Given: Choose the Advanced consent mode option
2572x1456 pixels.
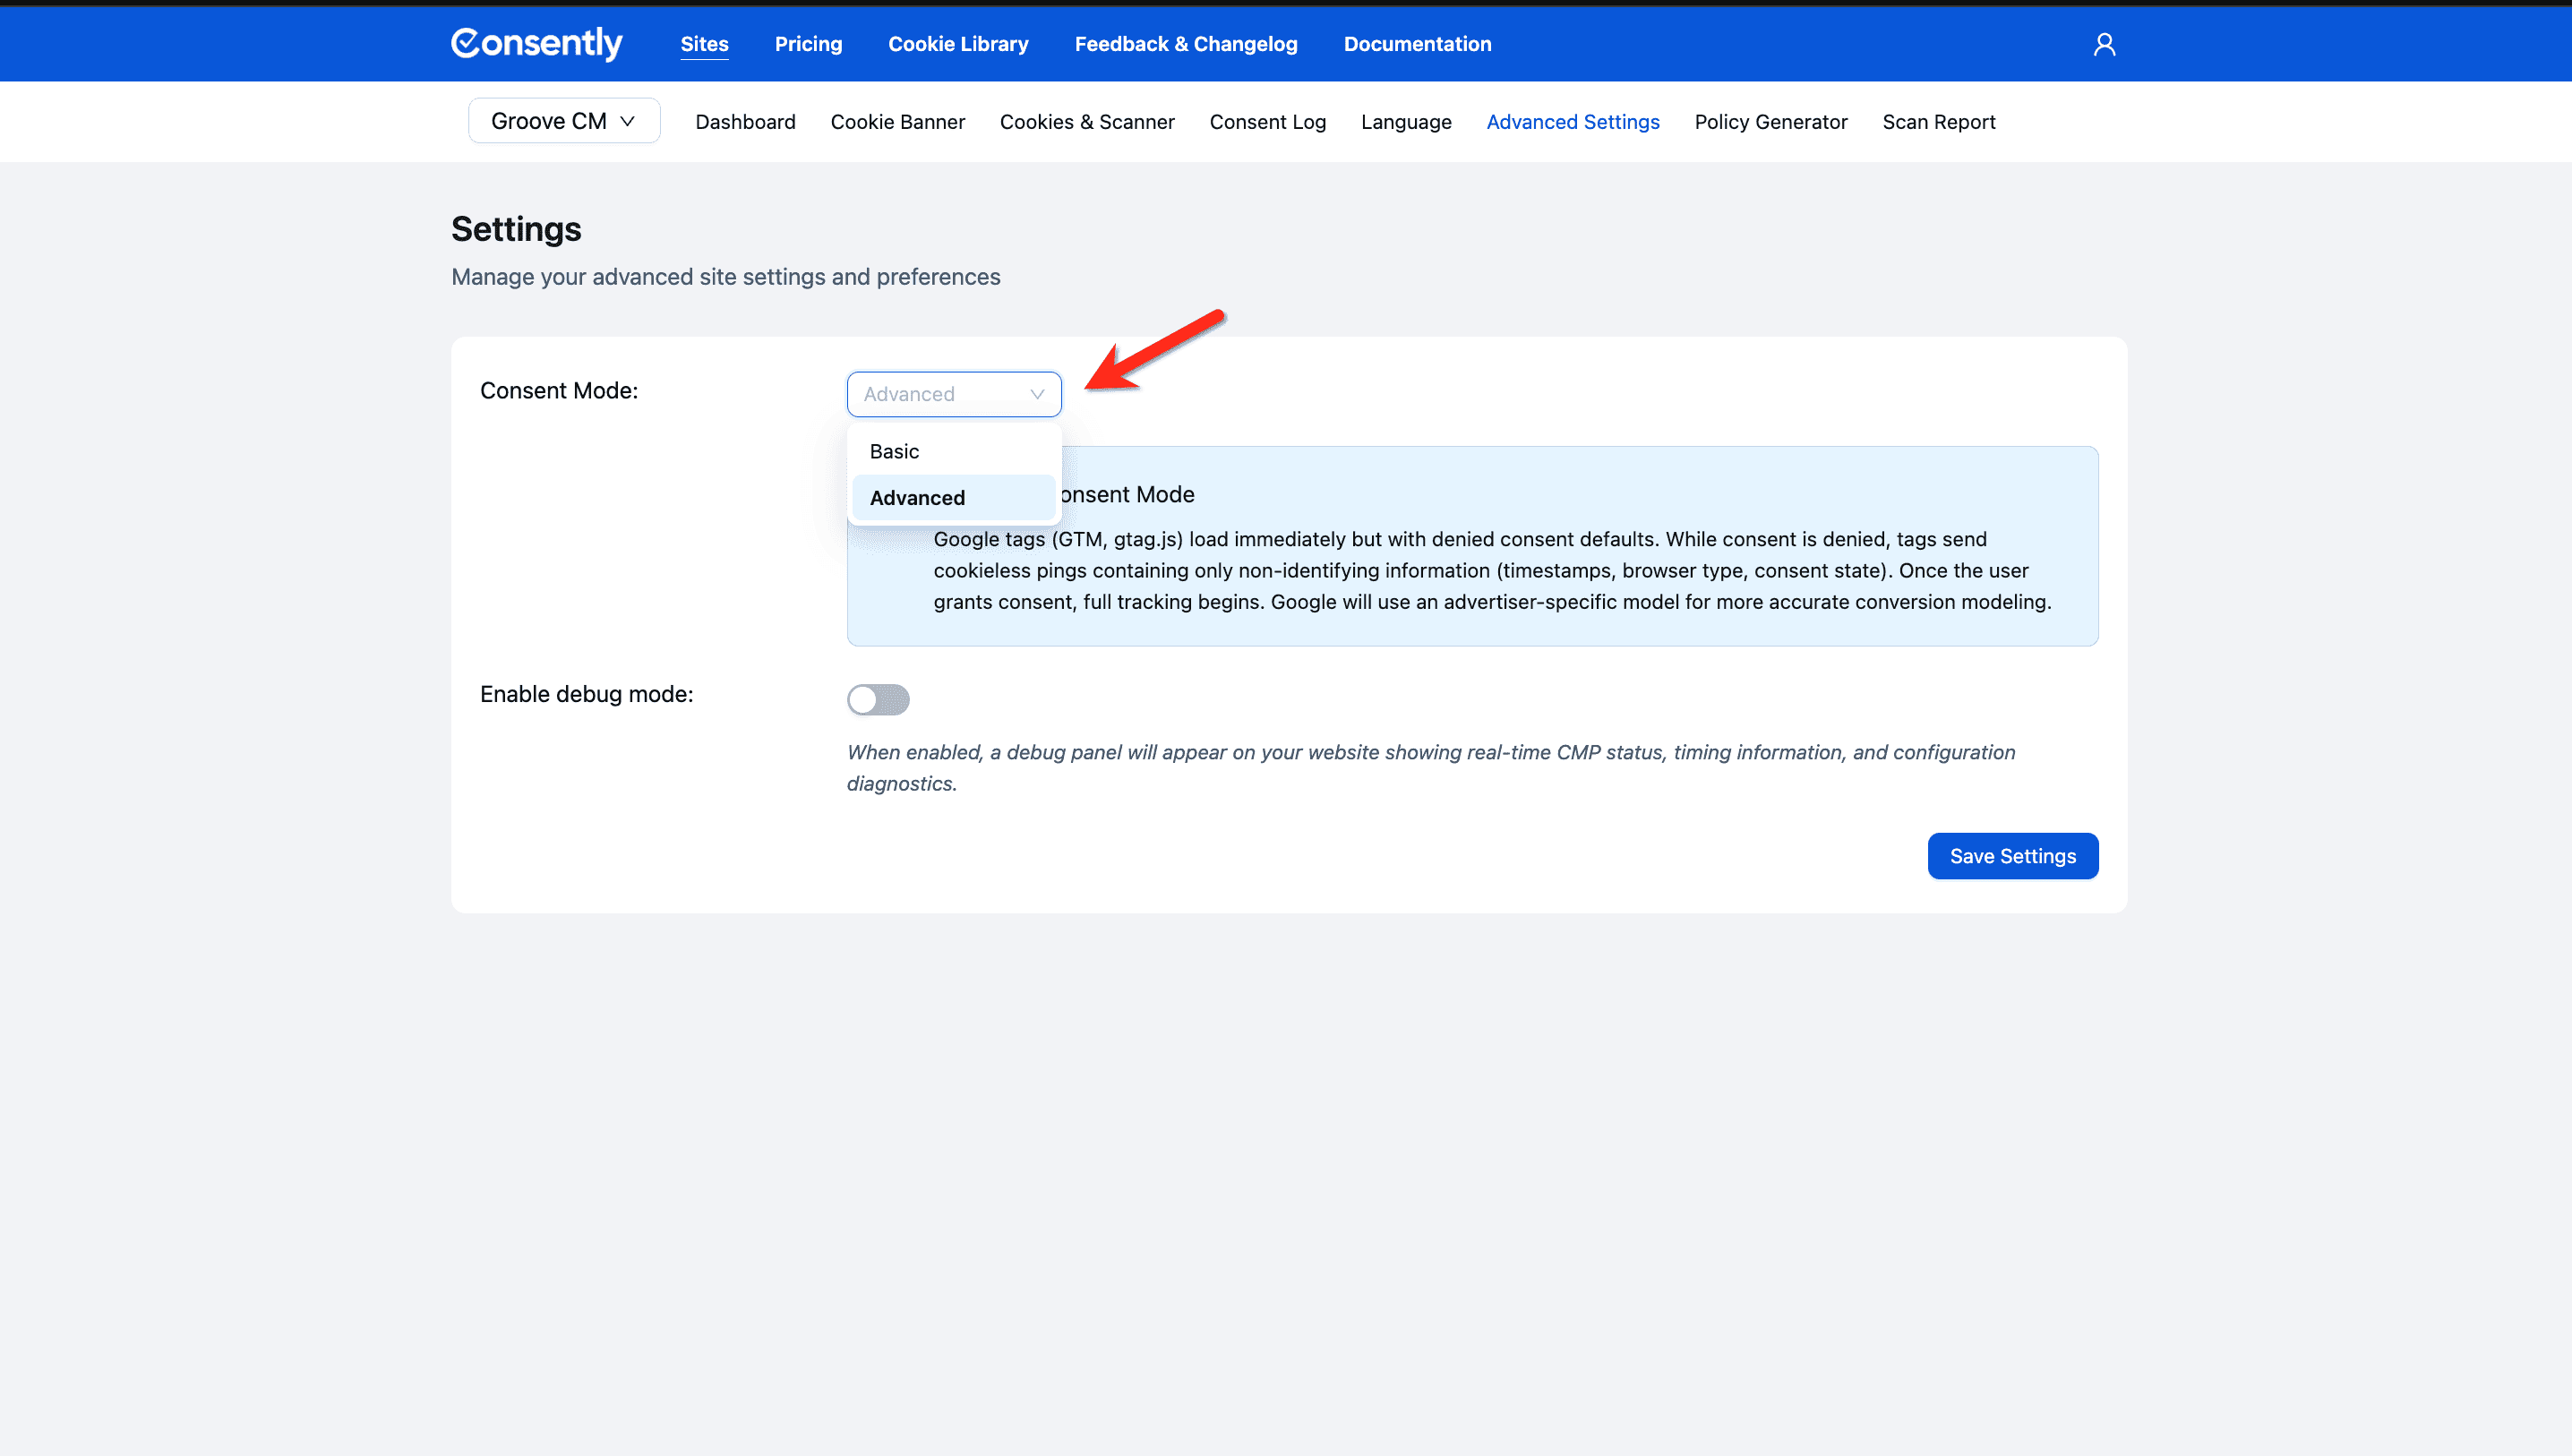Looking at the screenshot, I should point(917,498).
